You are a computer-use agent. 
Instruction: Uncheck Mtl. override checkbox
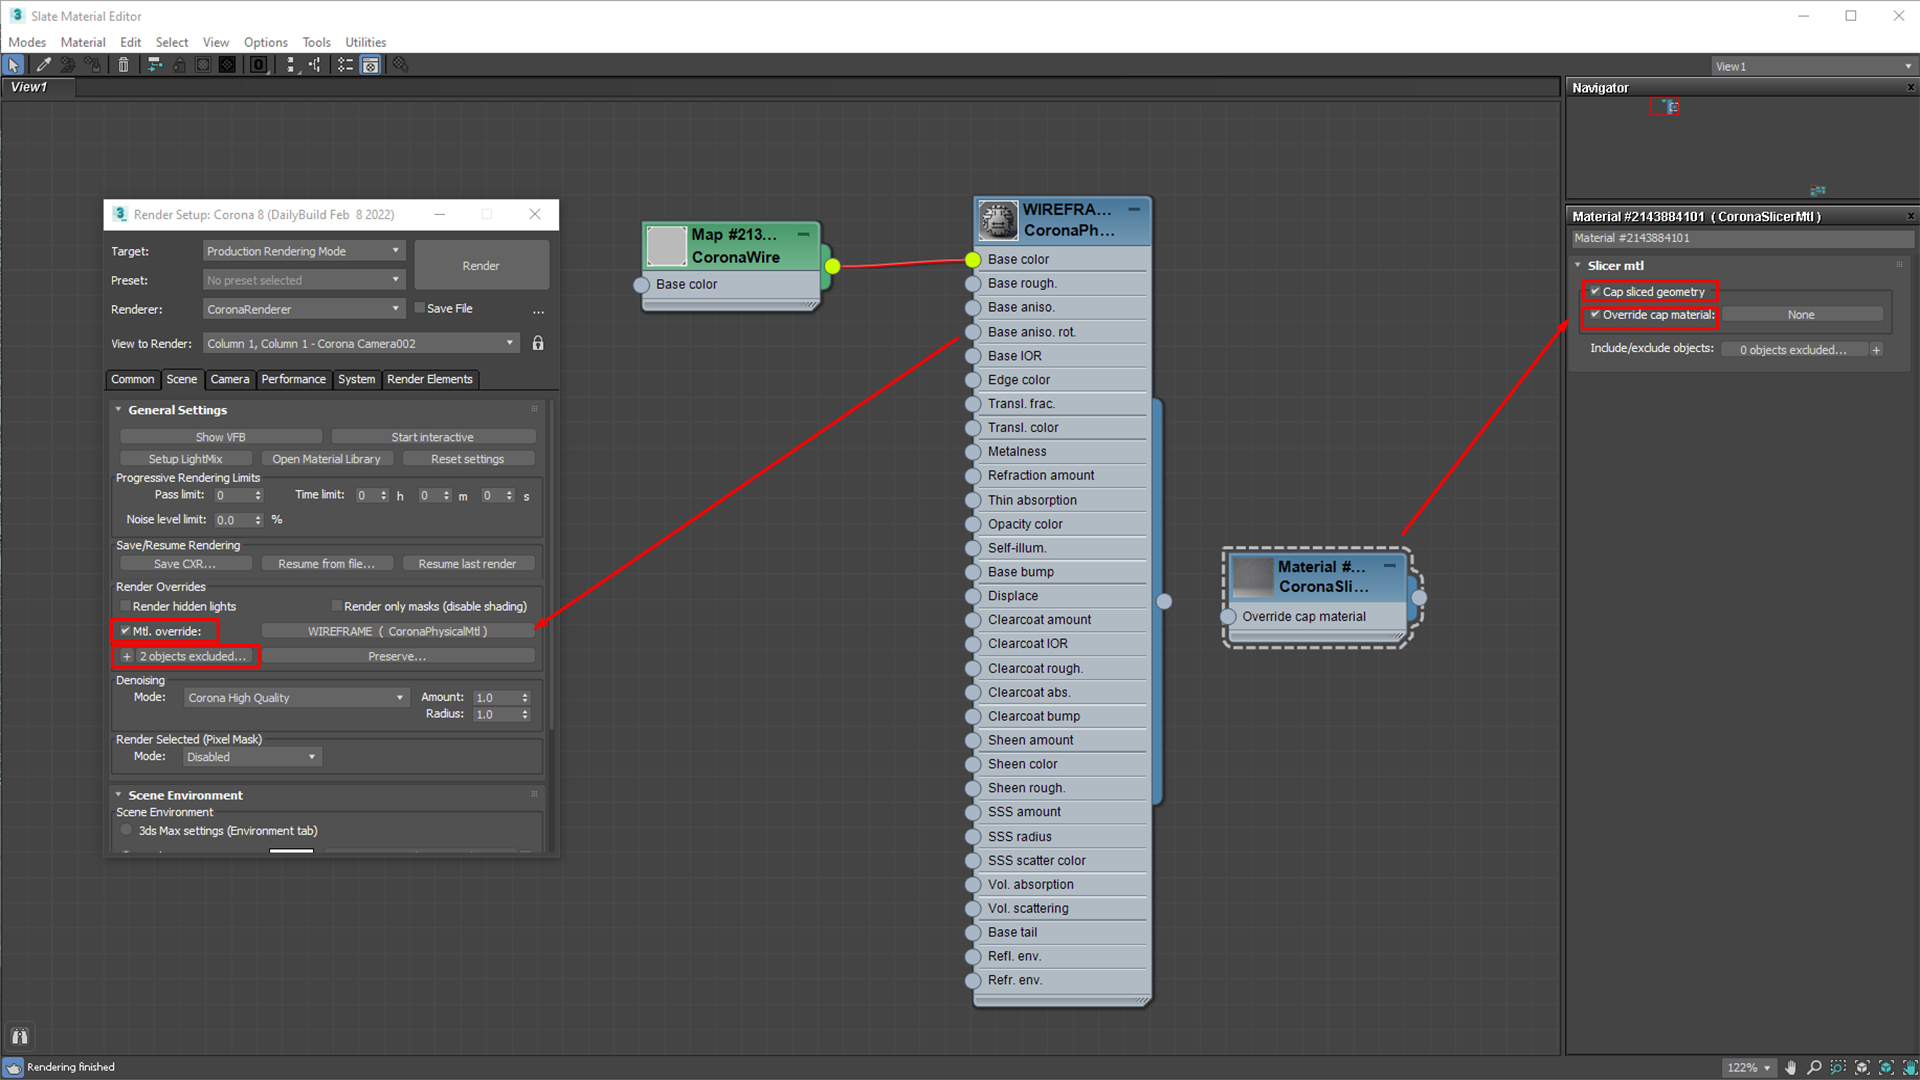coord(125,631)
